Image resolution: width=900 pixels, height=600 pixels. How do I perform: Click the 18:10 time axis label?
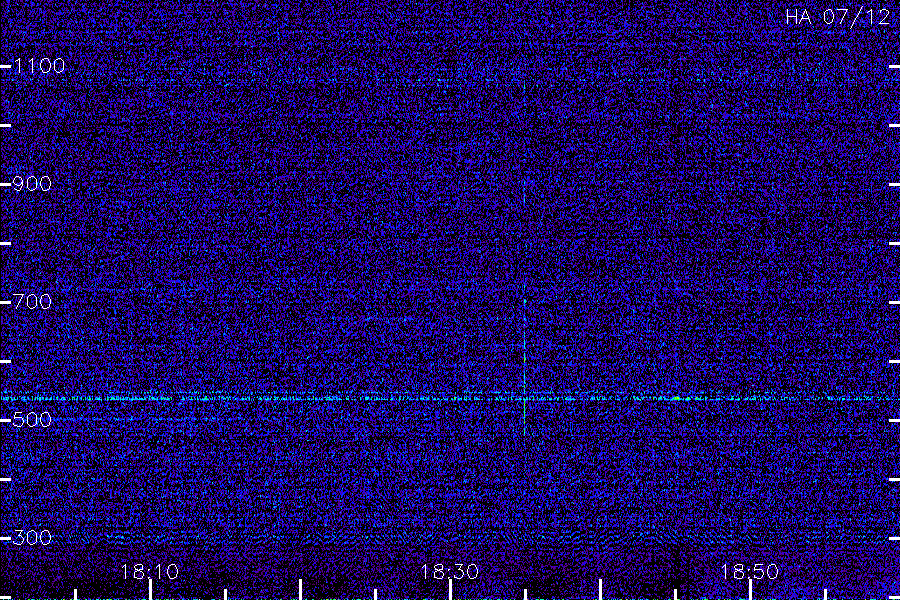150,571
